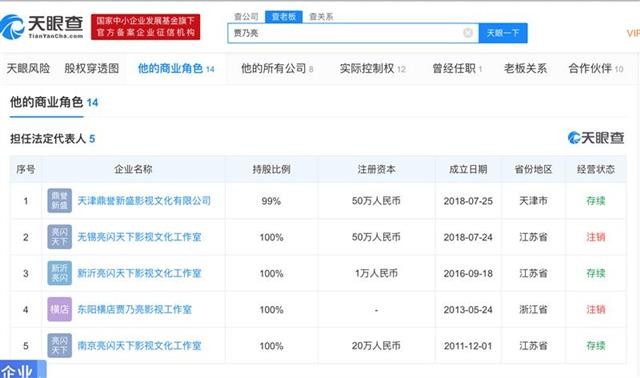
Task: Click the 1万人民币 registered capital cell
Action: click(376, 273)
